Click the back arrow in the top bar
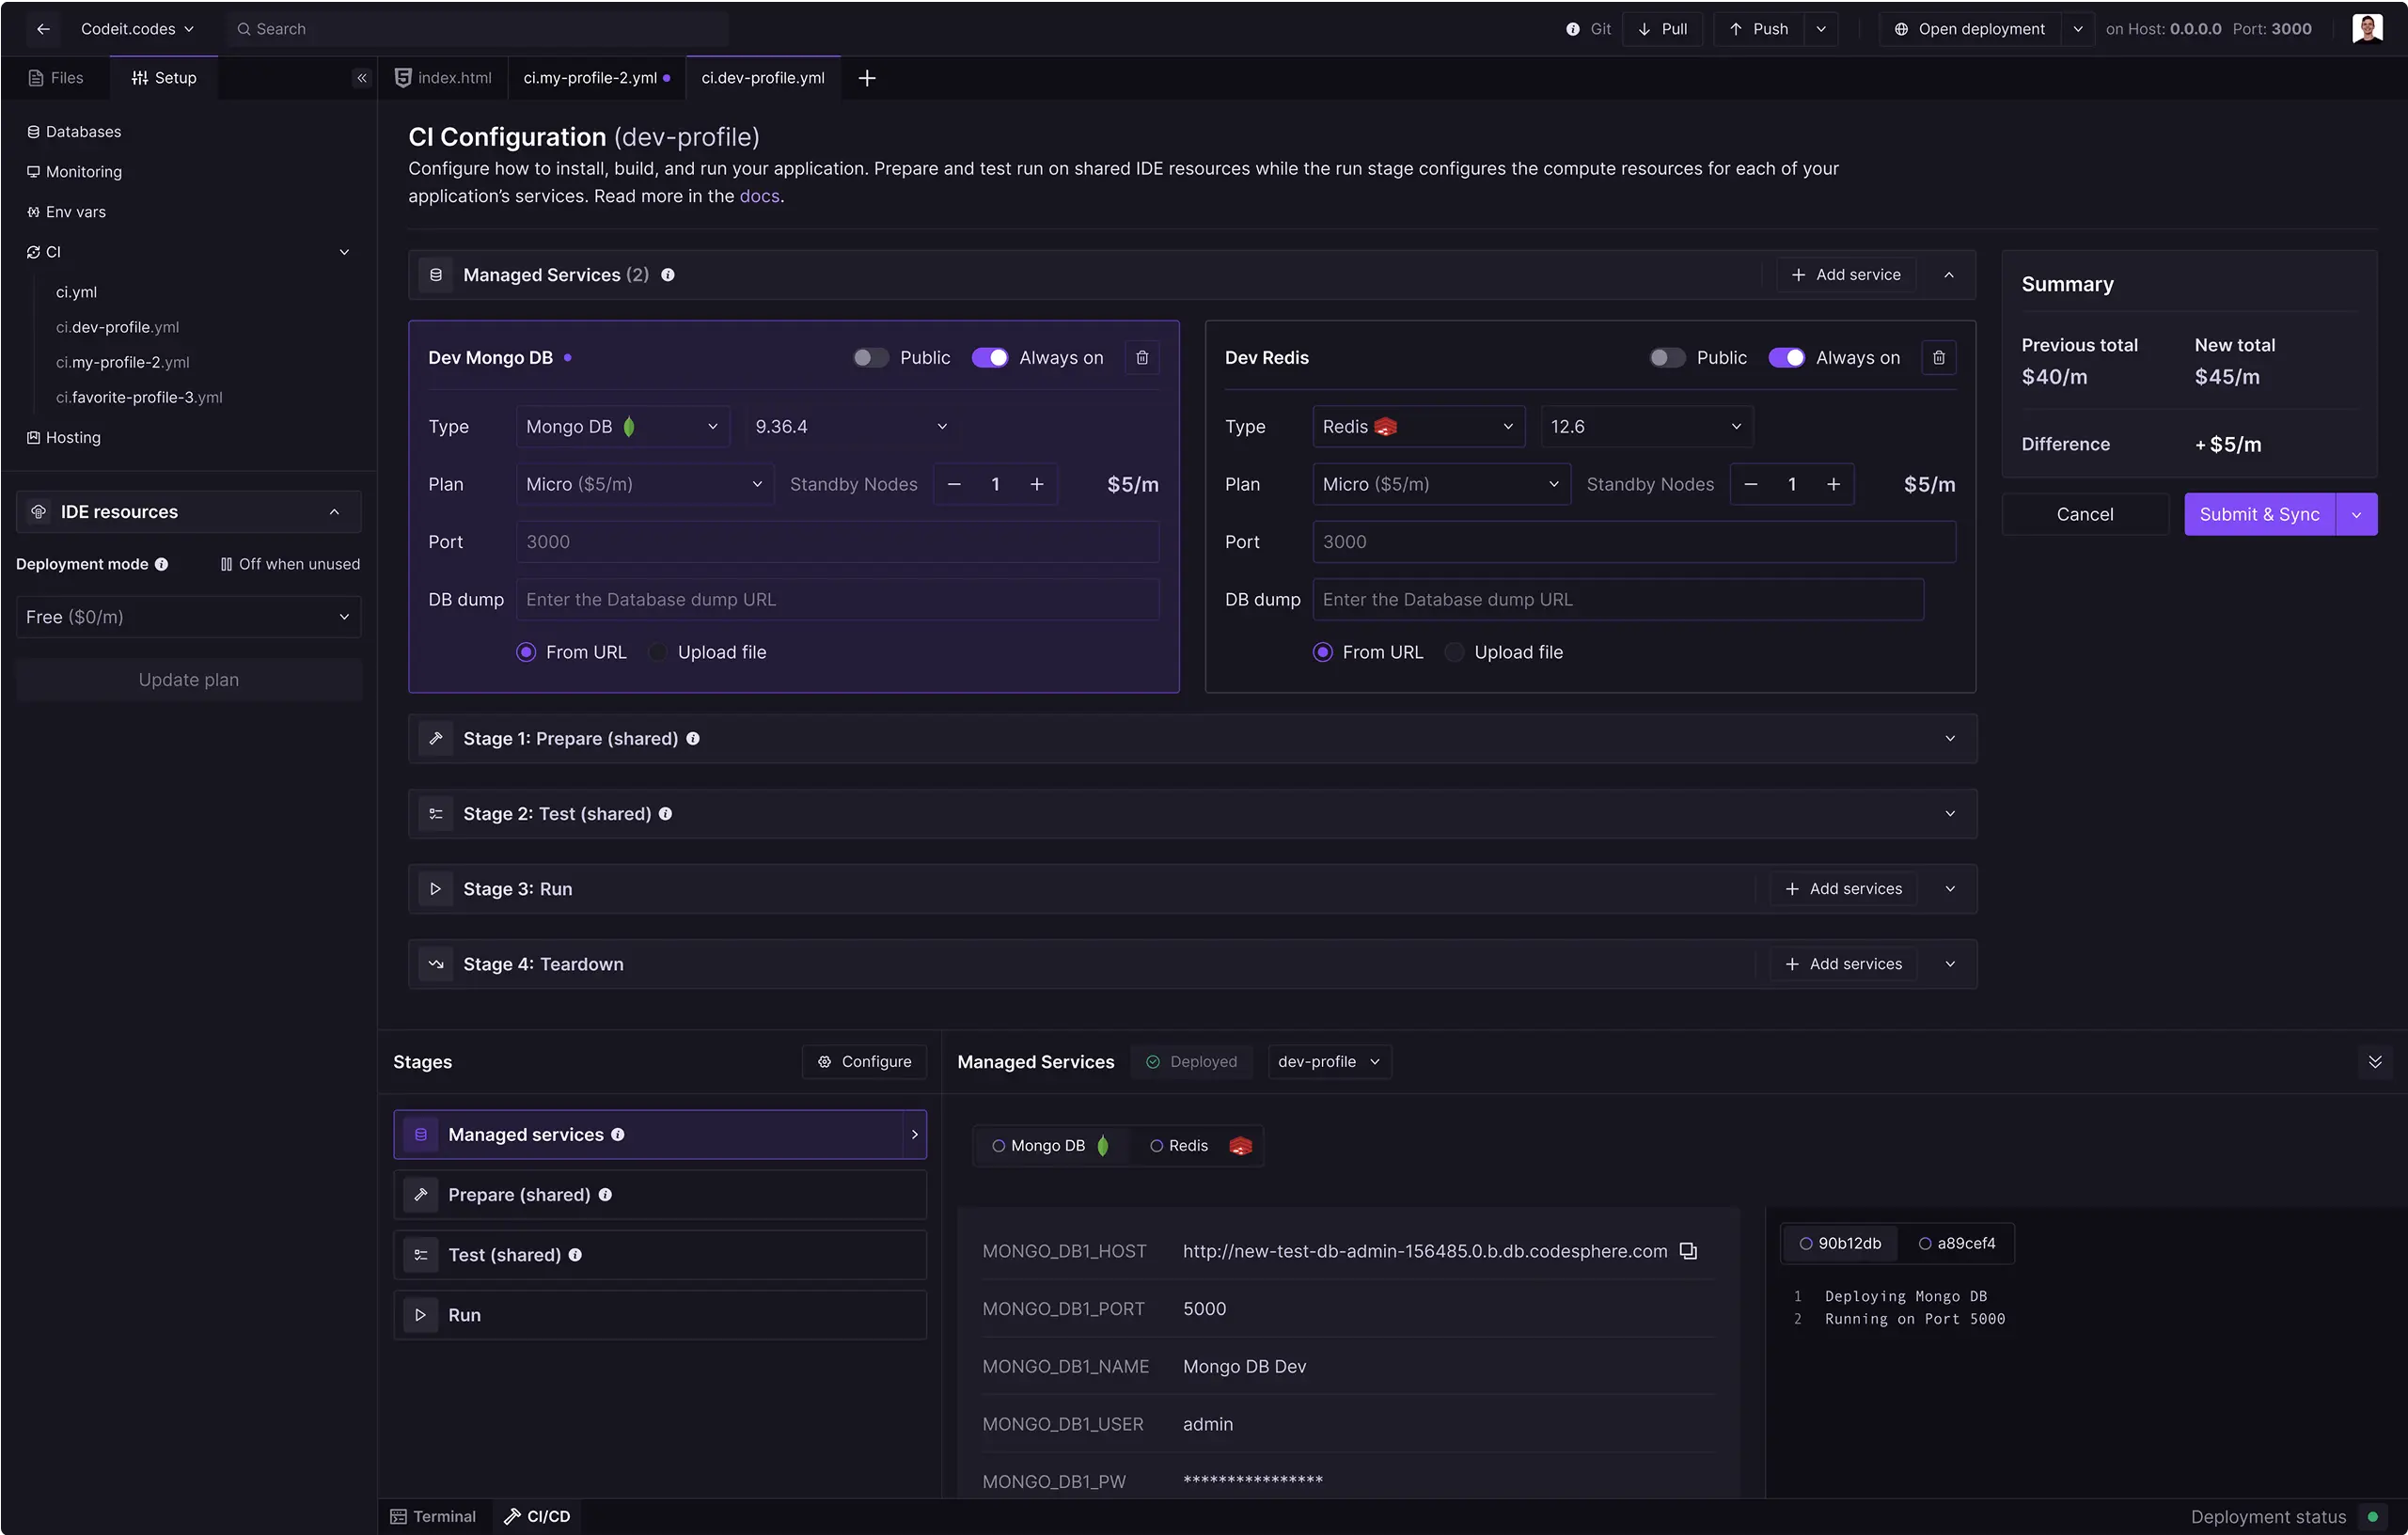The width and height of the screenshot is (2408, 1535). [43, 29]
